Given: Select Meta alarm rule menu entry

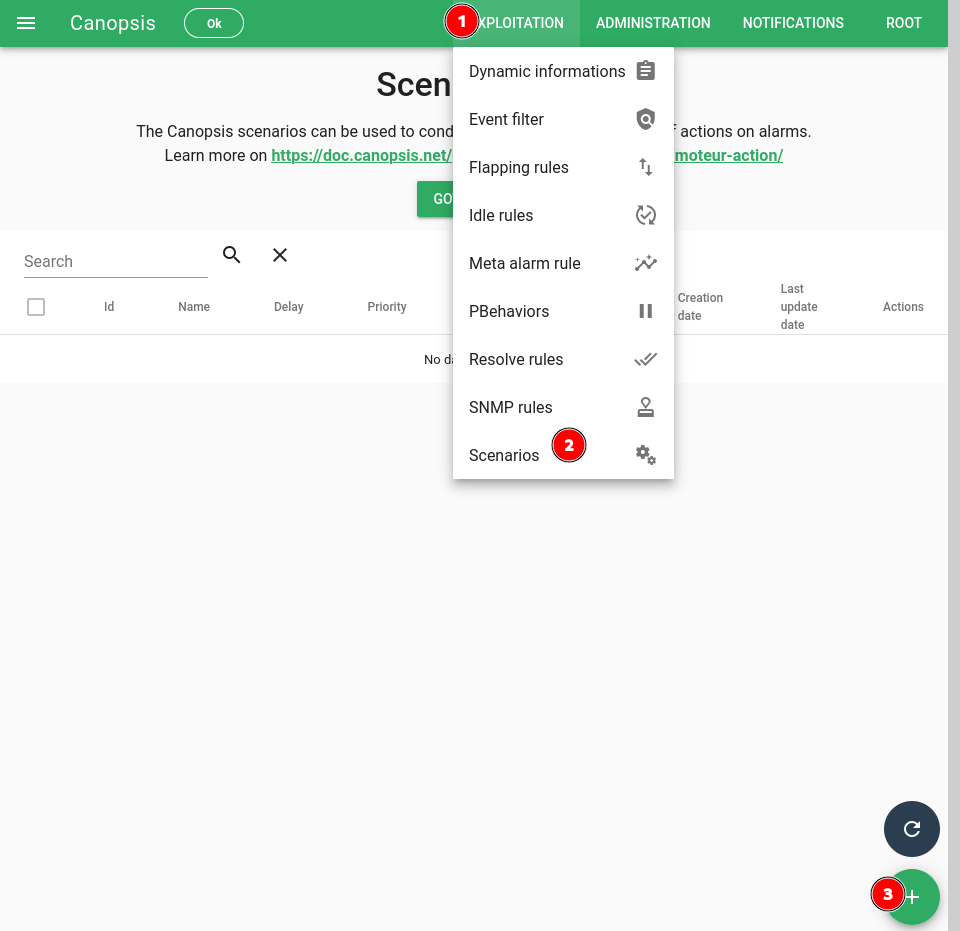Looking at the screenshot, I should [563, 263].
